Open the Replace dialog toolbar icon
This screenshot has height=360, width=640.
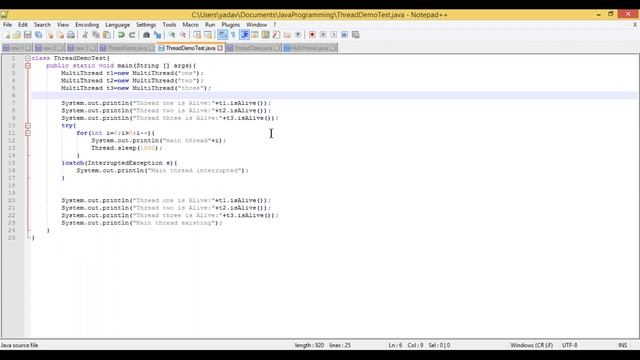tap(157, 35)
